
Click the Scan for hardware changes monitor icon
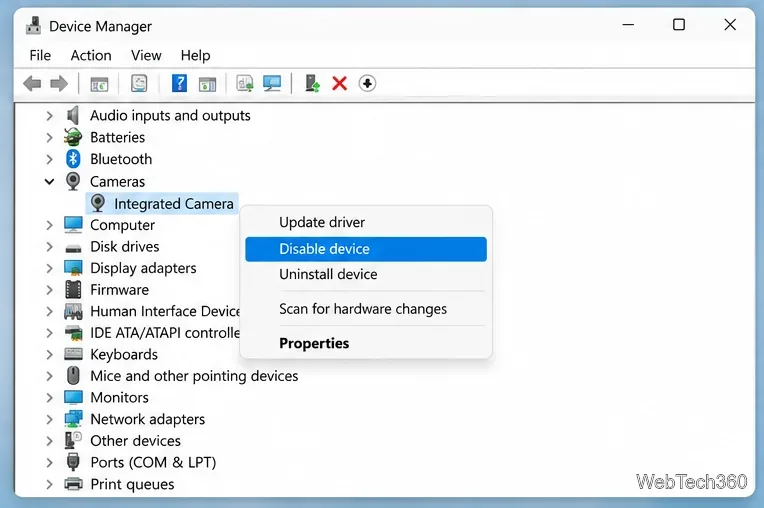pyautogui.click(x=272, y=83)
